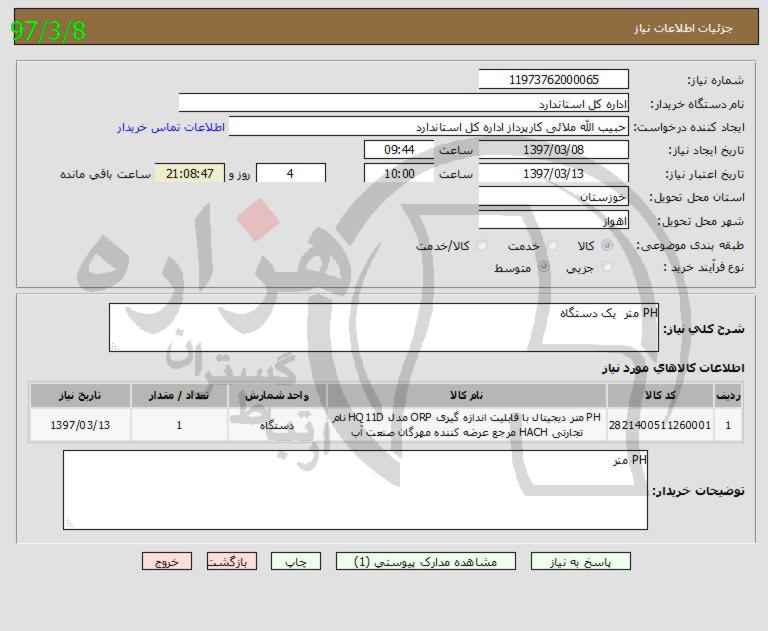Click validity time field 10:00
This screenshot has height=631, width=768.
click(x=399, y=173)
